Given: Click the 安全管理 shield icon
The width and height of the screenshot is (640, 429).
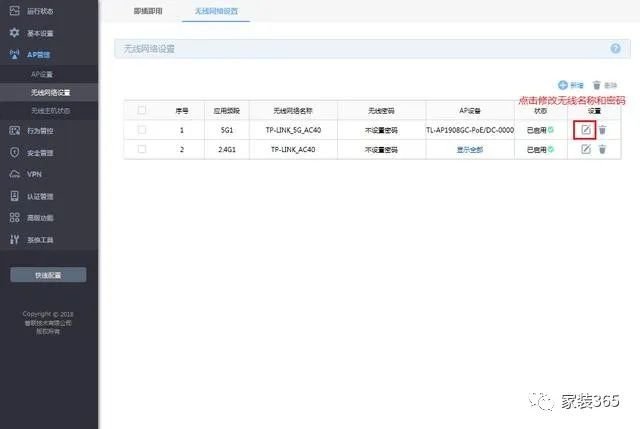Looking at the screenshot, I should (x=14, y=152).
